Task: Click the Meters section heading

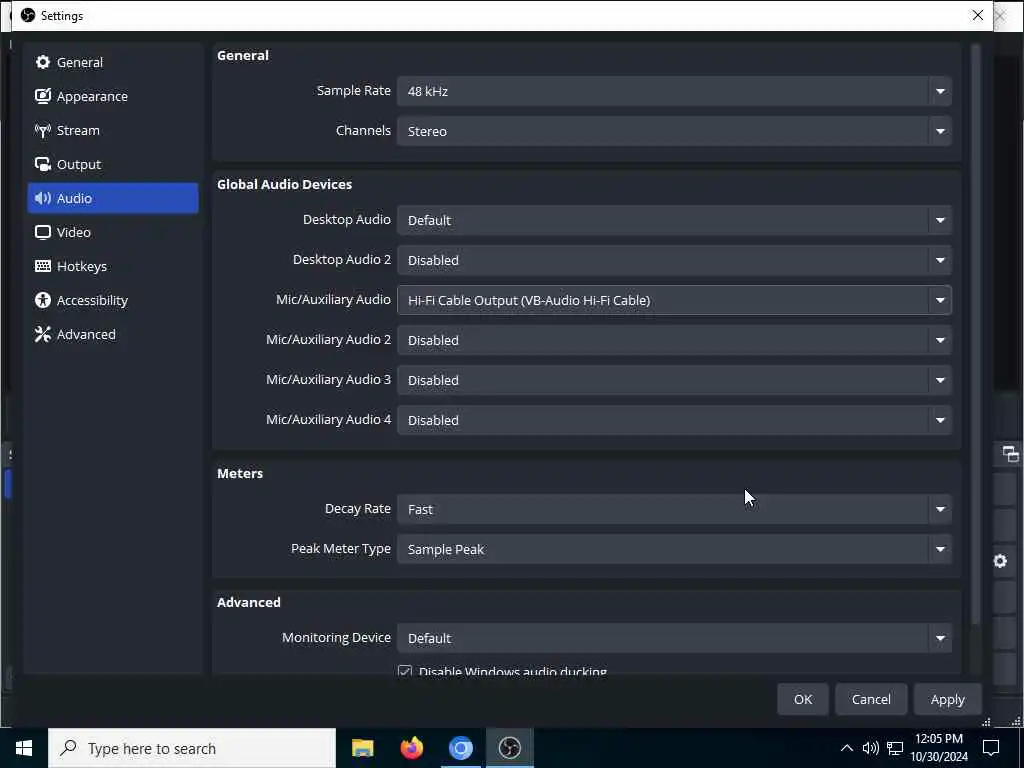Action: (x=240, y=473)
